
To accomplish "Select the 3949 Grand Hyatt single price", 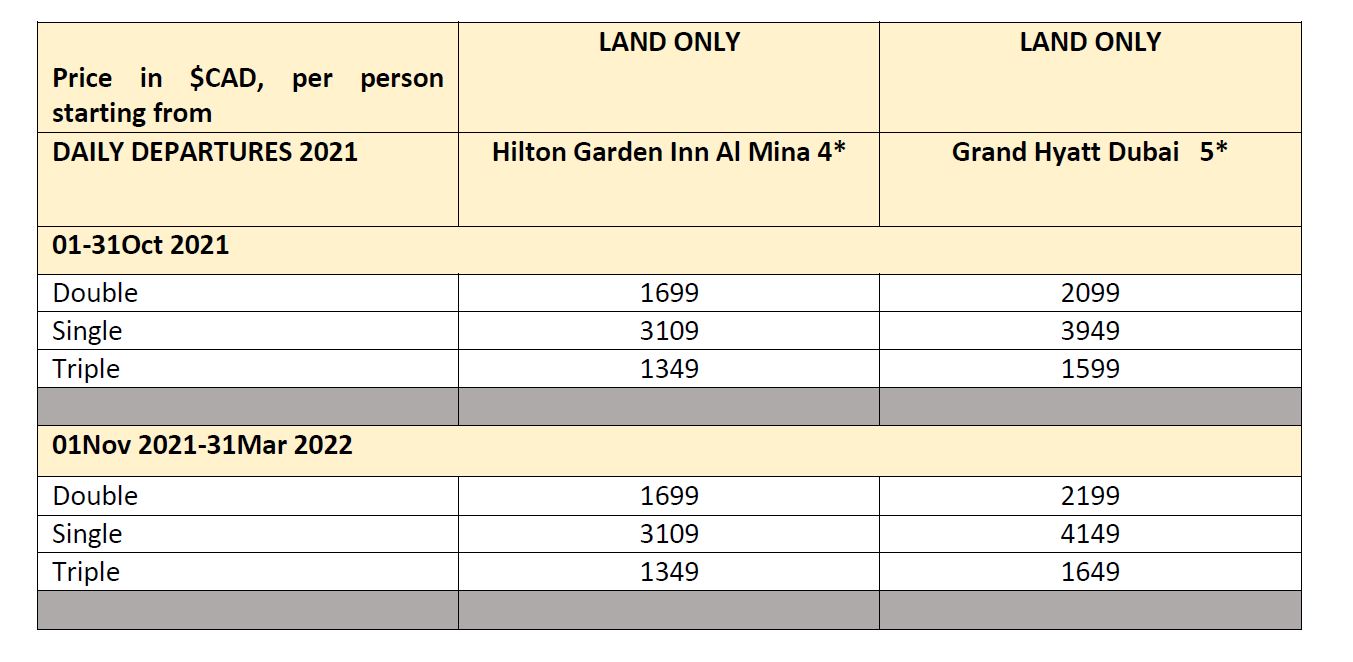I will click(x=1090, y=331).
